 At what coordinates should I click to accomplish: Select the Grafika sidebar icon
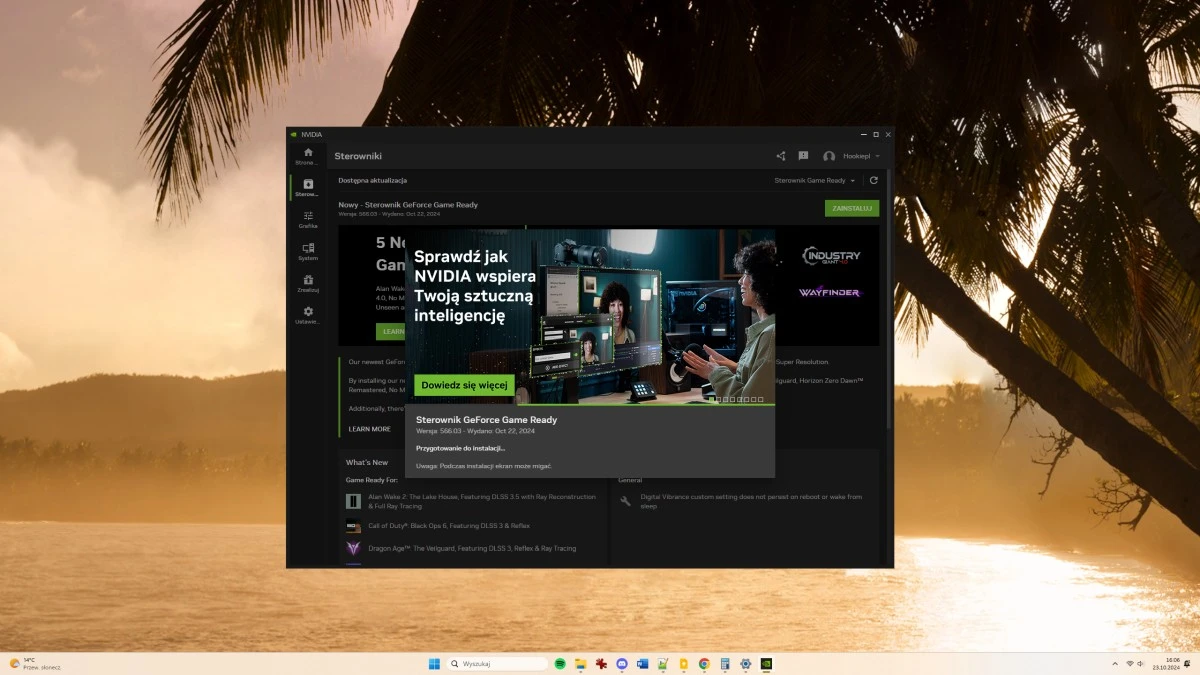[x=307, y=219]
